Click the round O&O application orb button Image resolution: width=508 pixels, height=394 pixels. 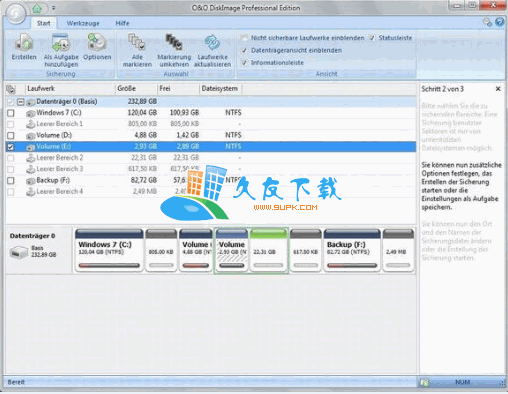[16, 13]
